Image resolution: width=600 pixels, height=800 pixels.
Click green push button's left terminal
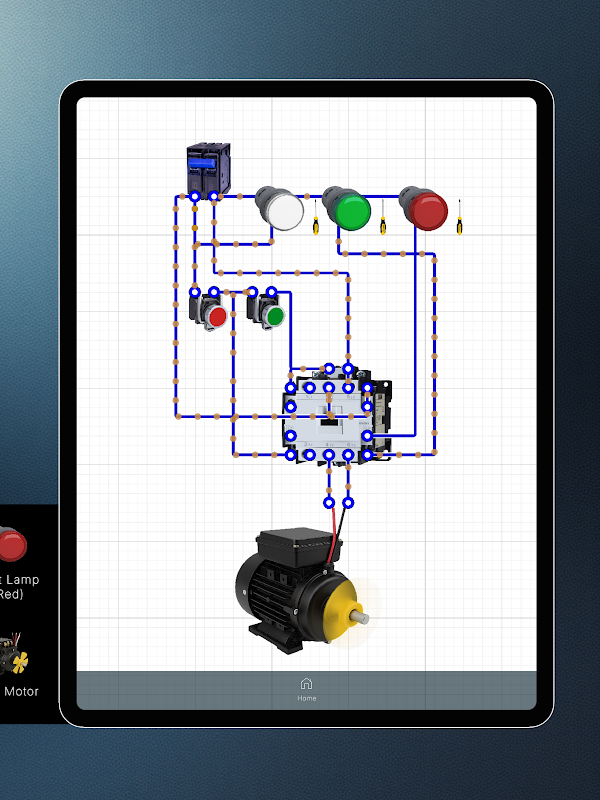tap(252, 292)
